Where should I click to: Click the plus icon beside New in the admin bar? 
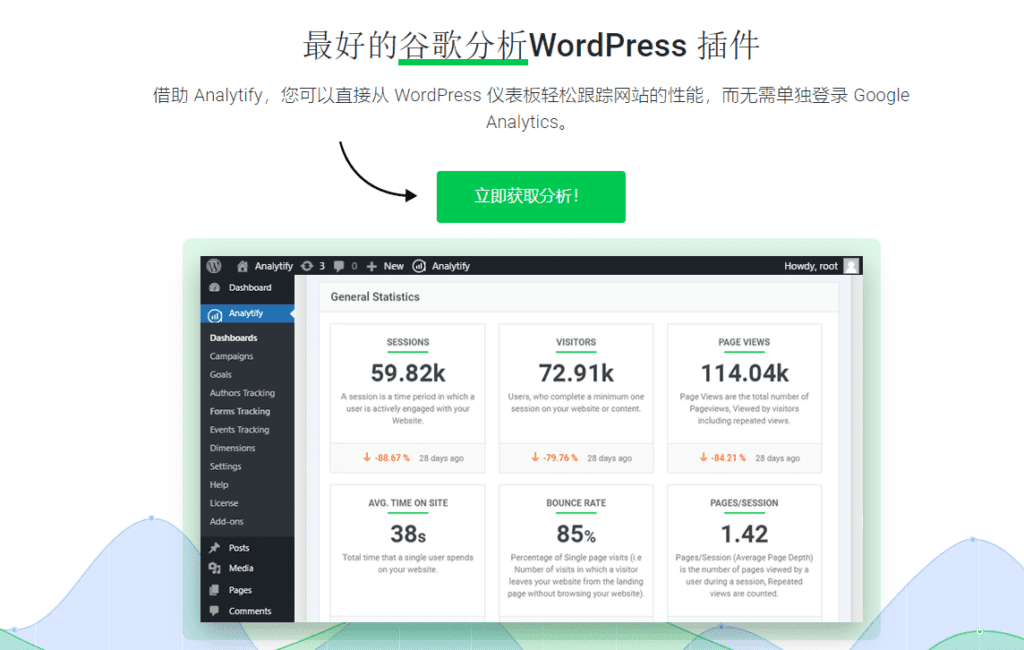pyautogui.click(x=372, y=266)
